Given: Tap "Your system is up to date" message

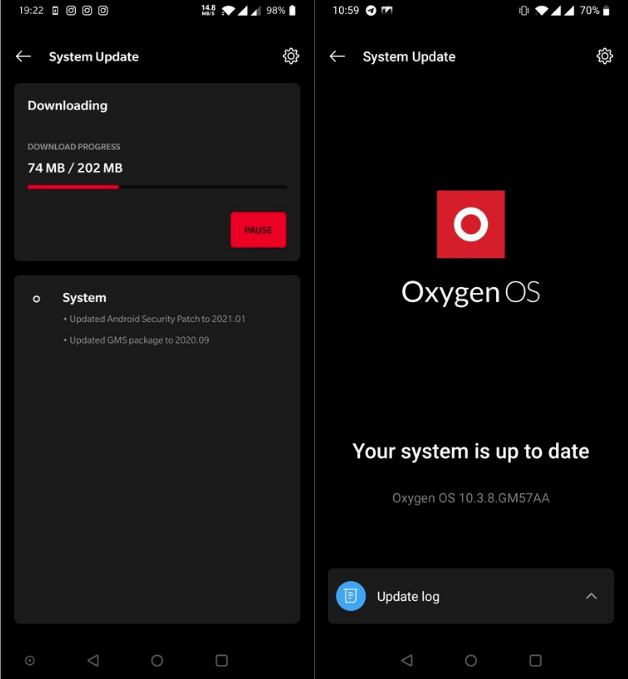Looking at the screenshot, I should (471, 452).
